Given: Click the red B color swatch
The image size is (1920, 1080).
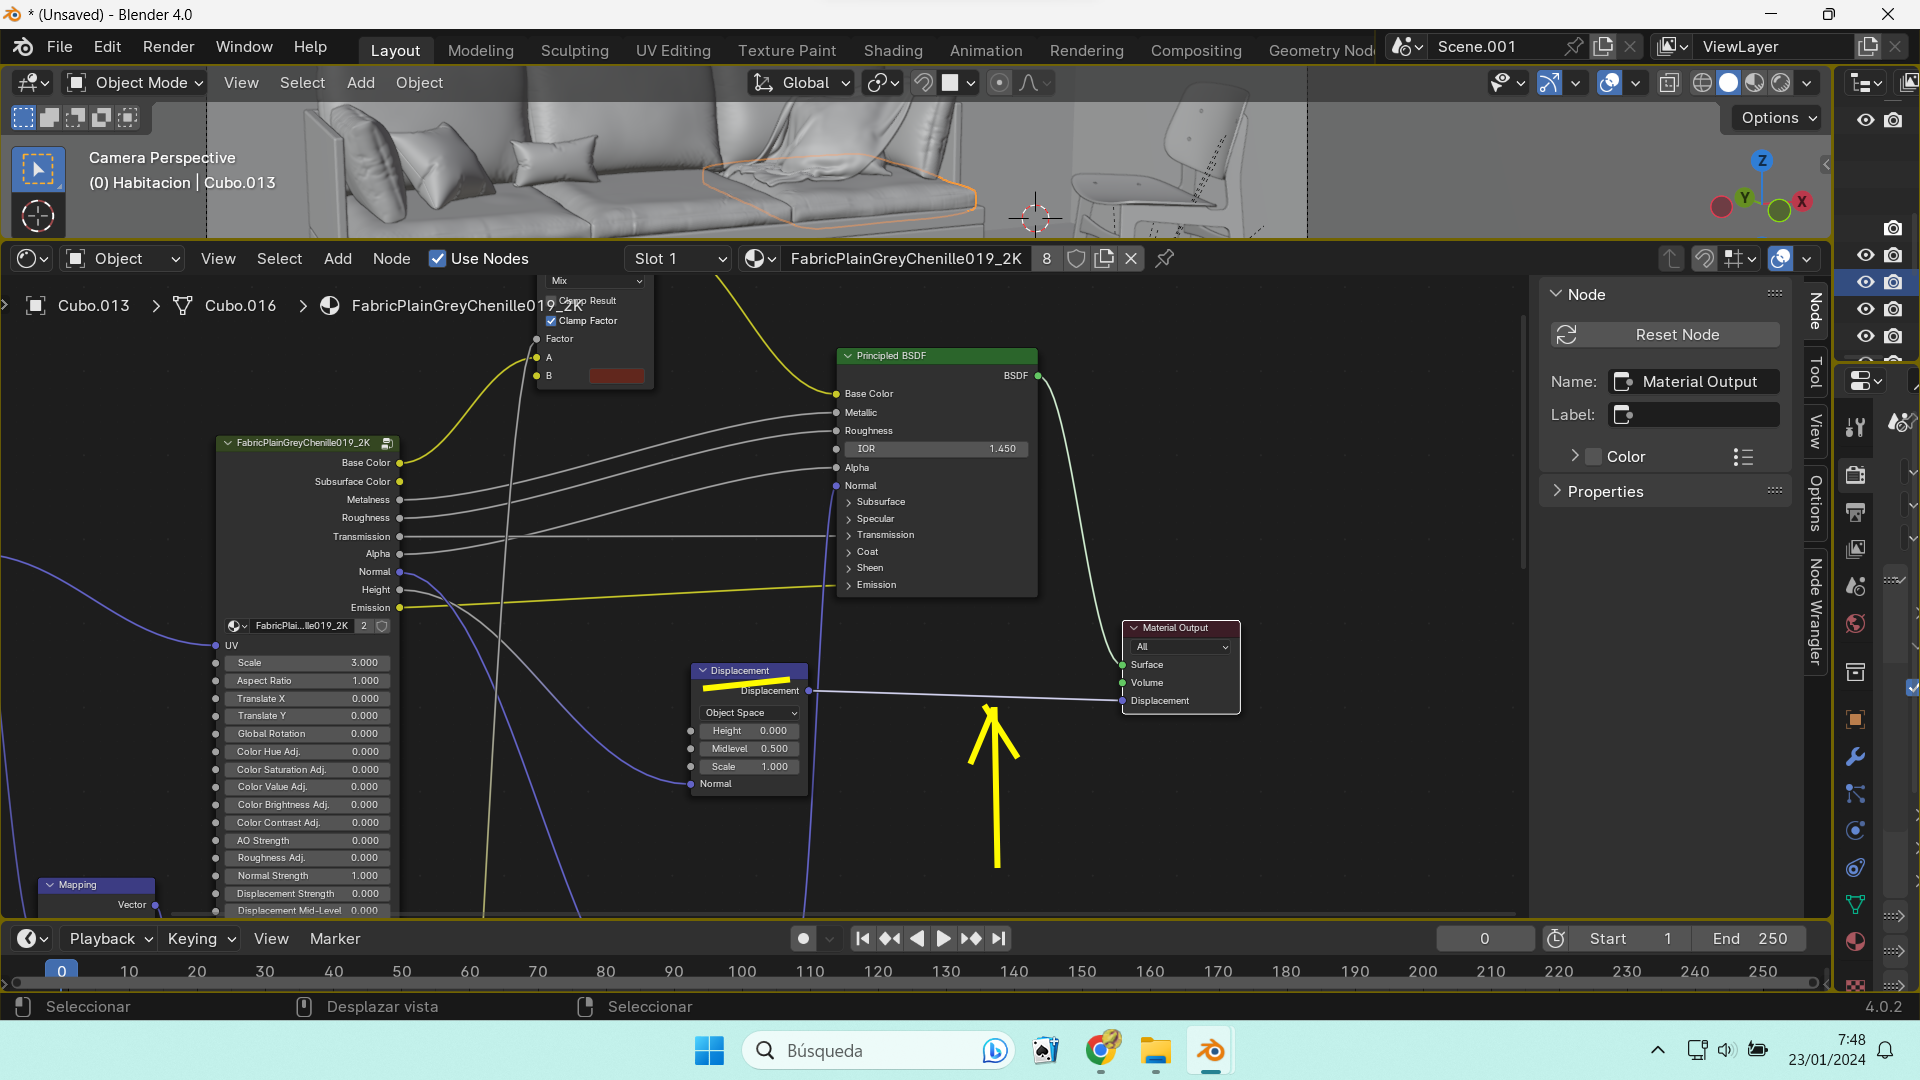Looking at the screenshot, I should (x=616, y=376).
